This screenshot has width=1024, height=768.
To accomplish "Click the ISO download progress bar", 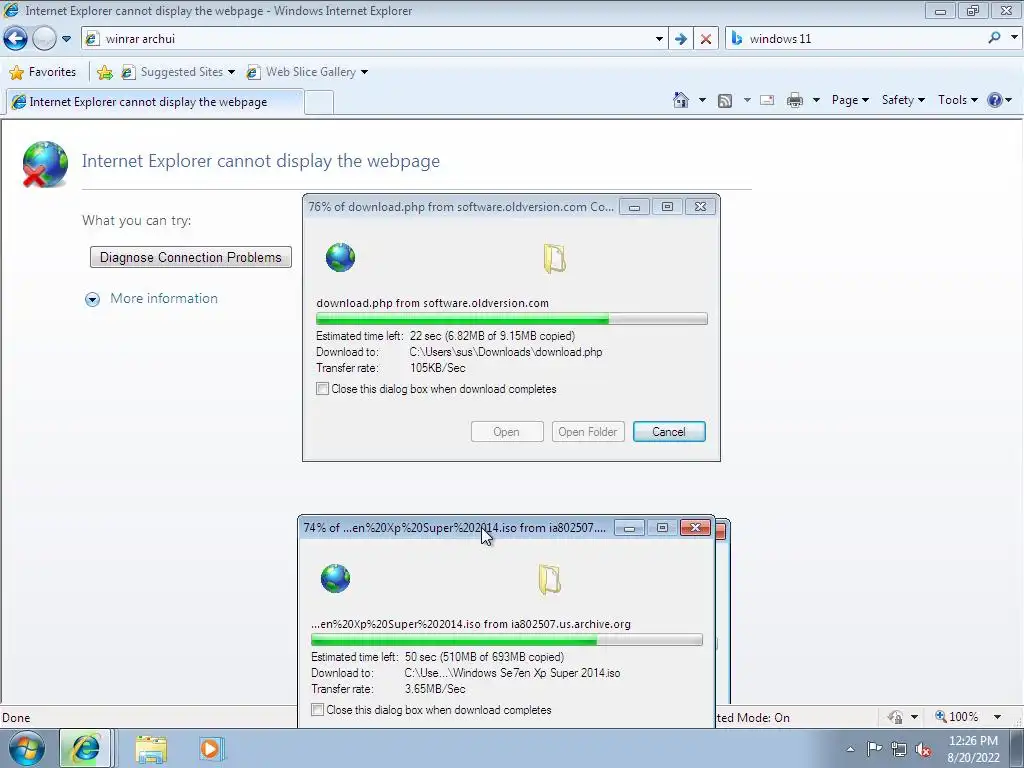I will pyautogui.click(x=506, y=639).
